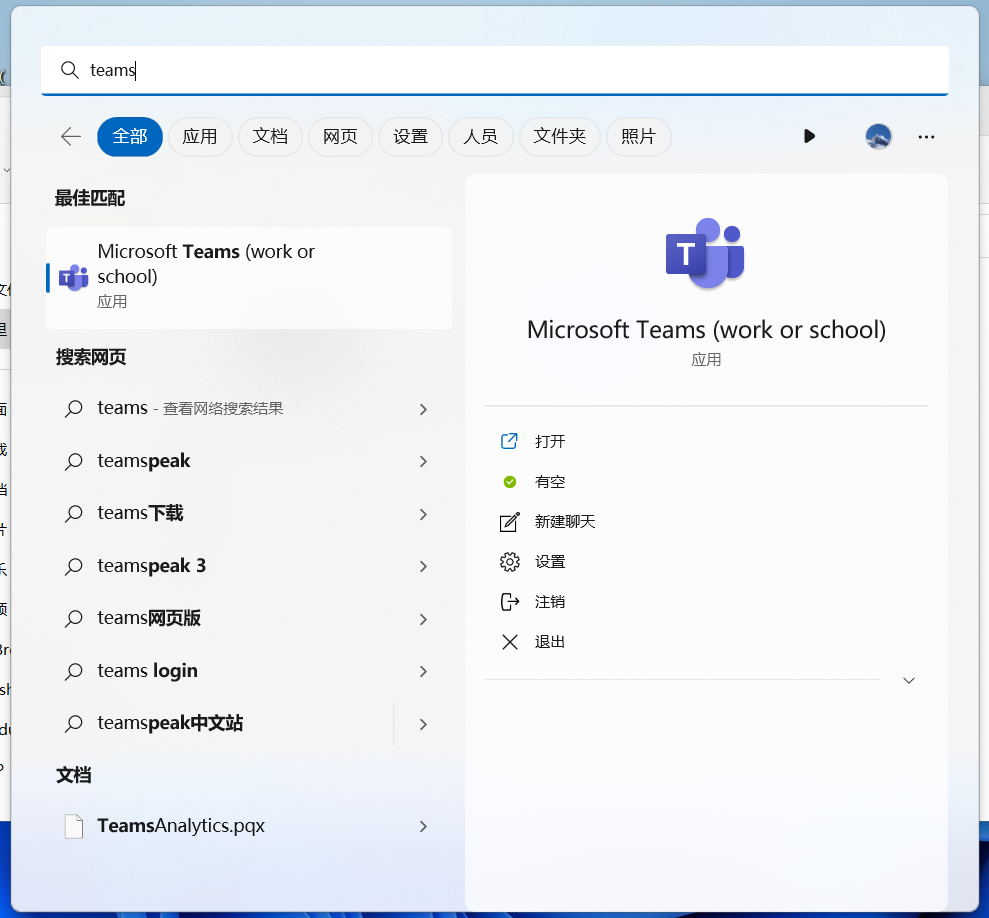
Task: Click the 退出 X icon
Action: pos(510,642)
